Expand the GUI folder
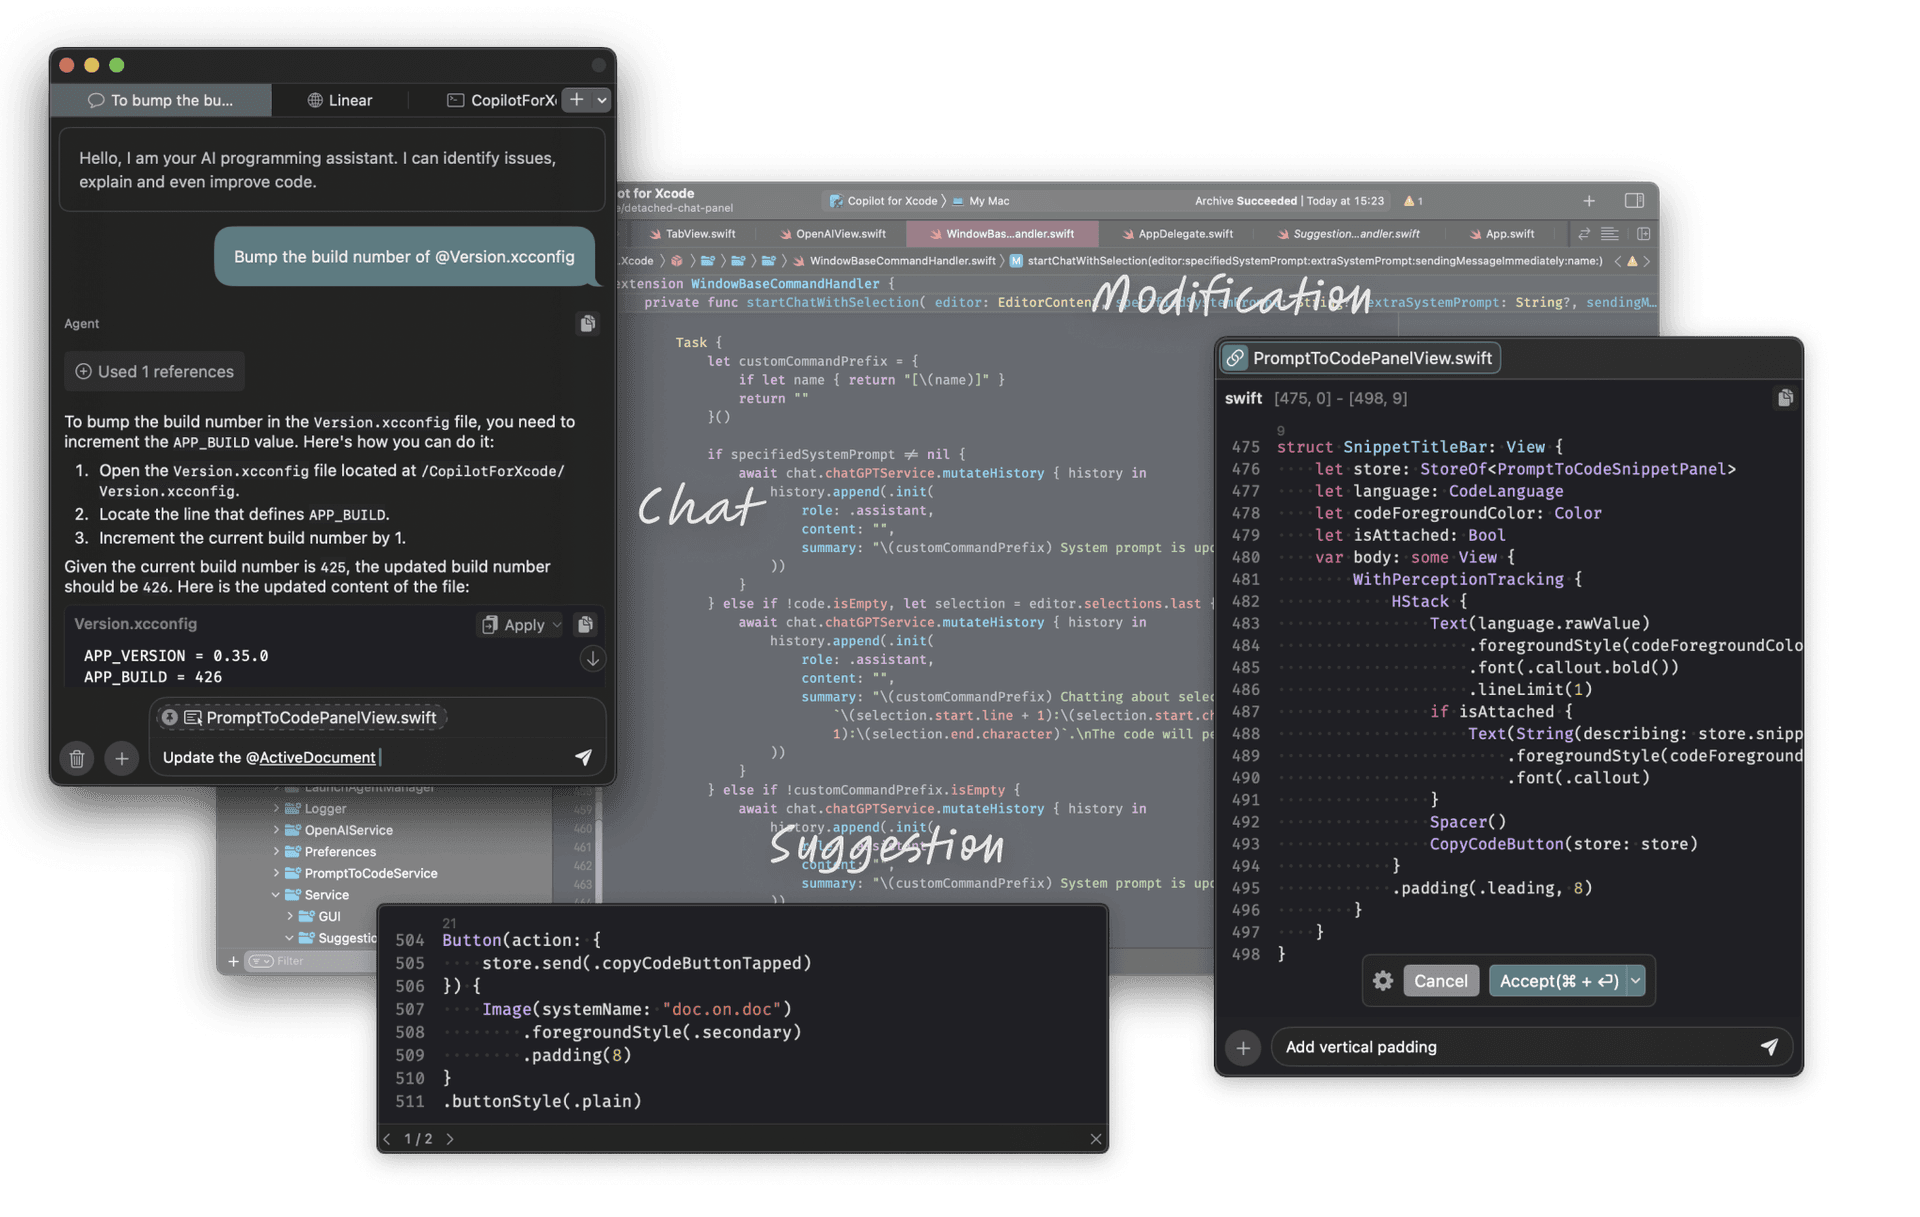This screenshot has height=1217, width=1920. pos(290,916)
